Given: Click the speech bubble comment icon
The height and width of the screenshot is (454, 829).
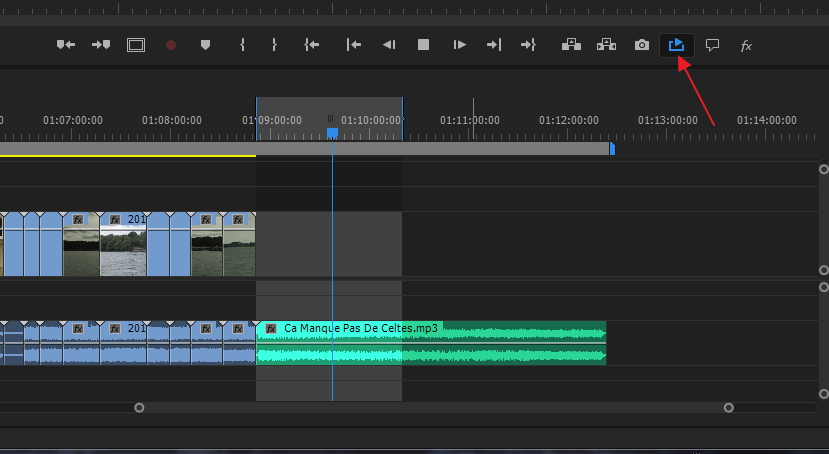Looking at the screenshot, I should pyautogui.click(x=712, y=45).
